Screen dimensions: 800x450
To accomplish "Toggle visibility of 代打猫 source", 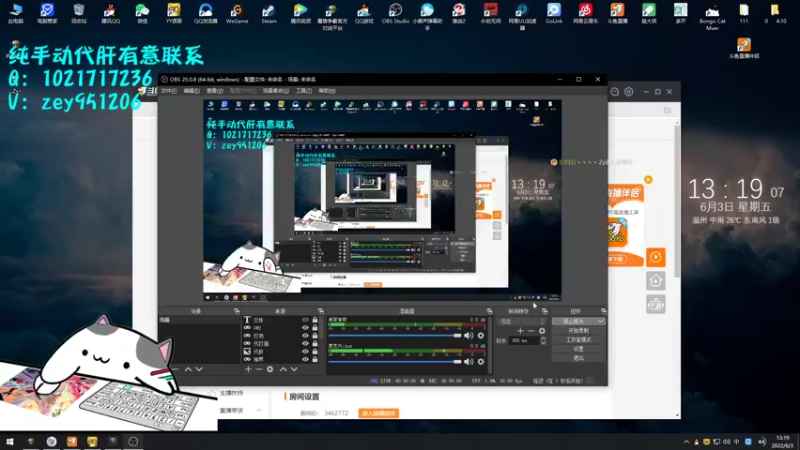I will tap(305, 343).
